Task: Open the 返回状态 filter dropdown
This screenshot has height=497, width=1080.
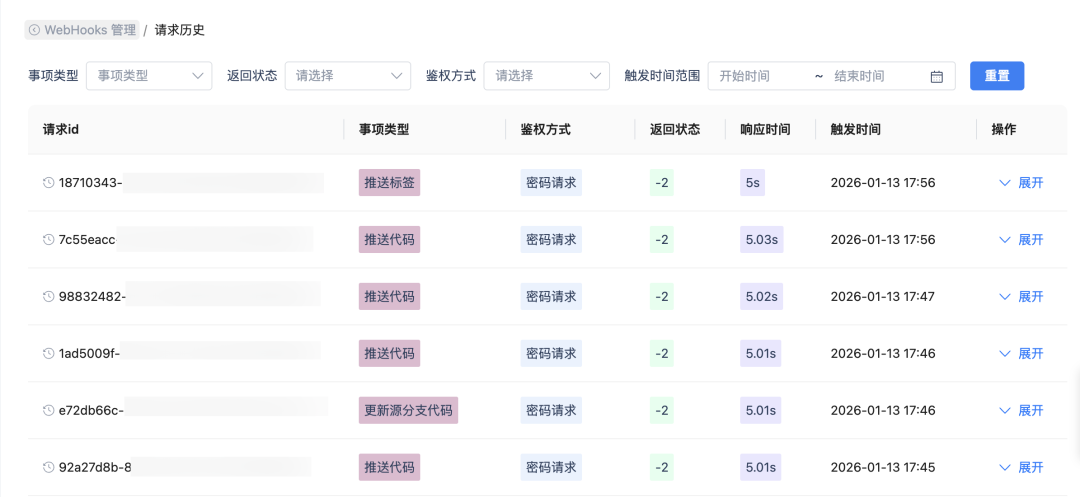Action: [347, 76]
